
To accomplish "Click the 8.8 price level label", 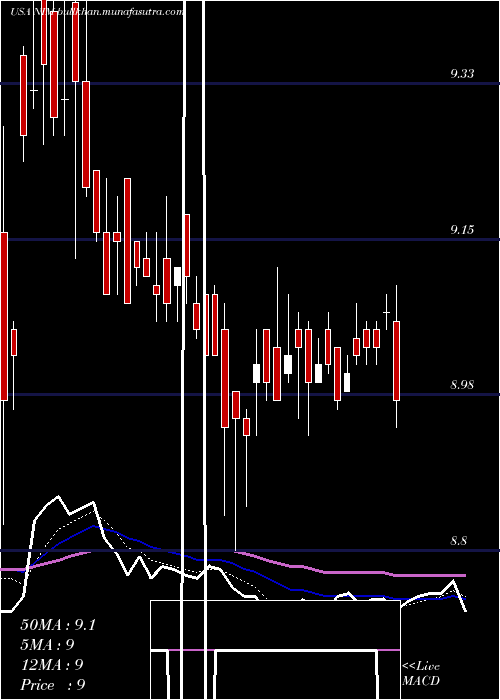I will point(458,541).
